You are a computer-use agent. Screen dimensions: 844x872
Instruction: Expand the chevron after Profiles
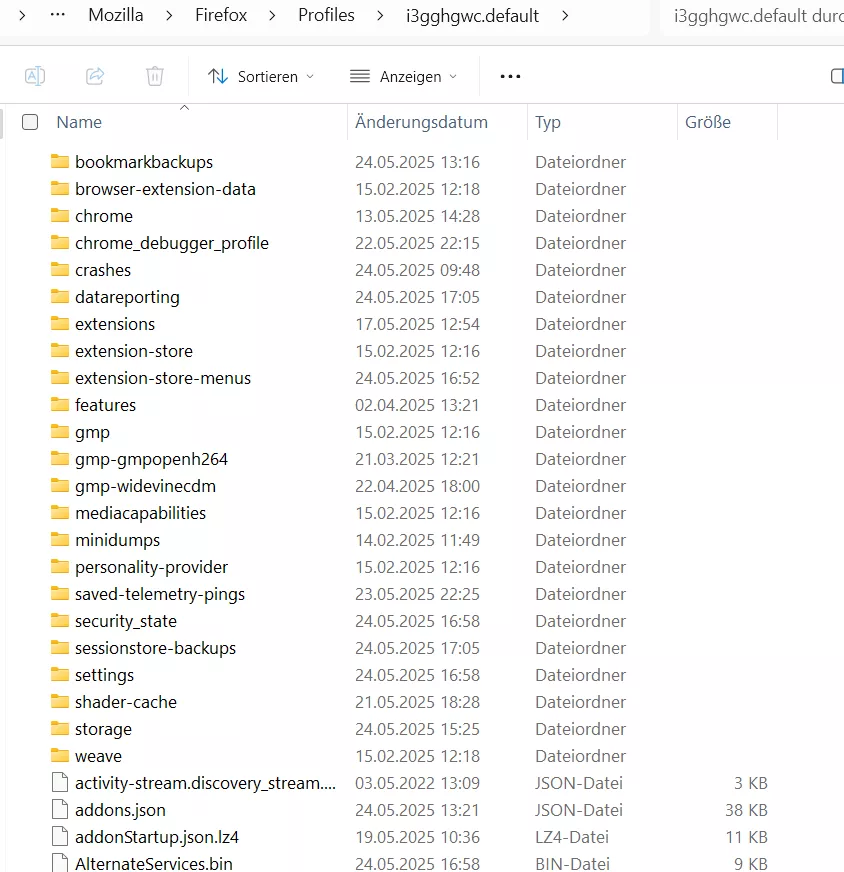tap(380, 16)
